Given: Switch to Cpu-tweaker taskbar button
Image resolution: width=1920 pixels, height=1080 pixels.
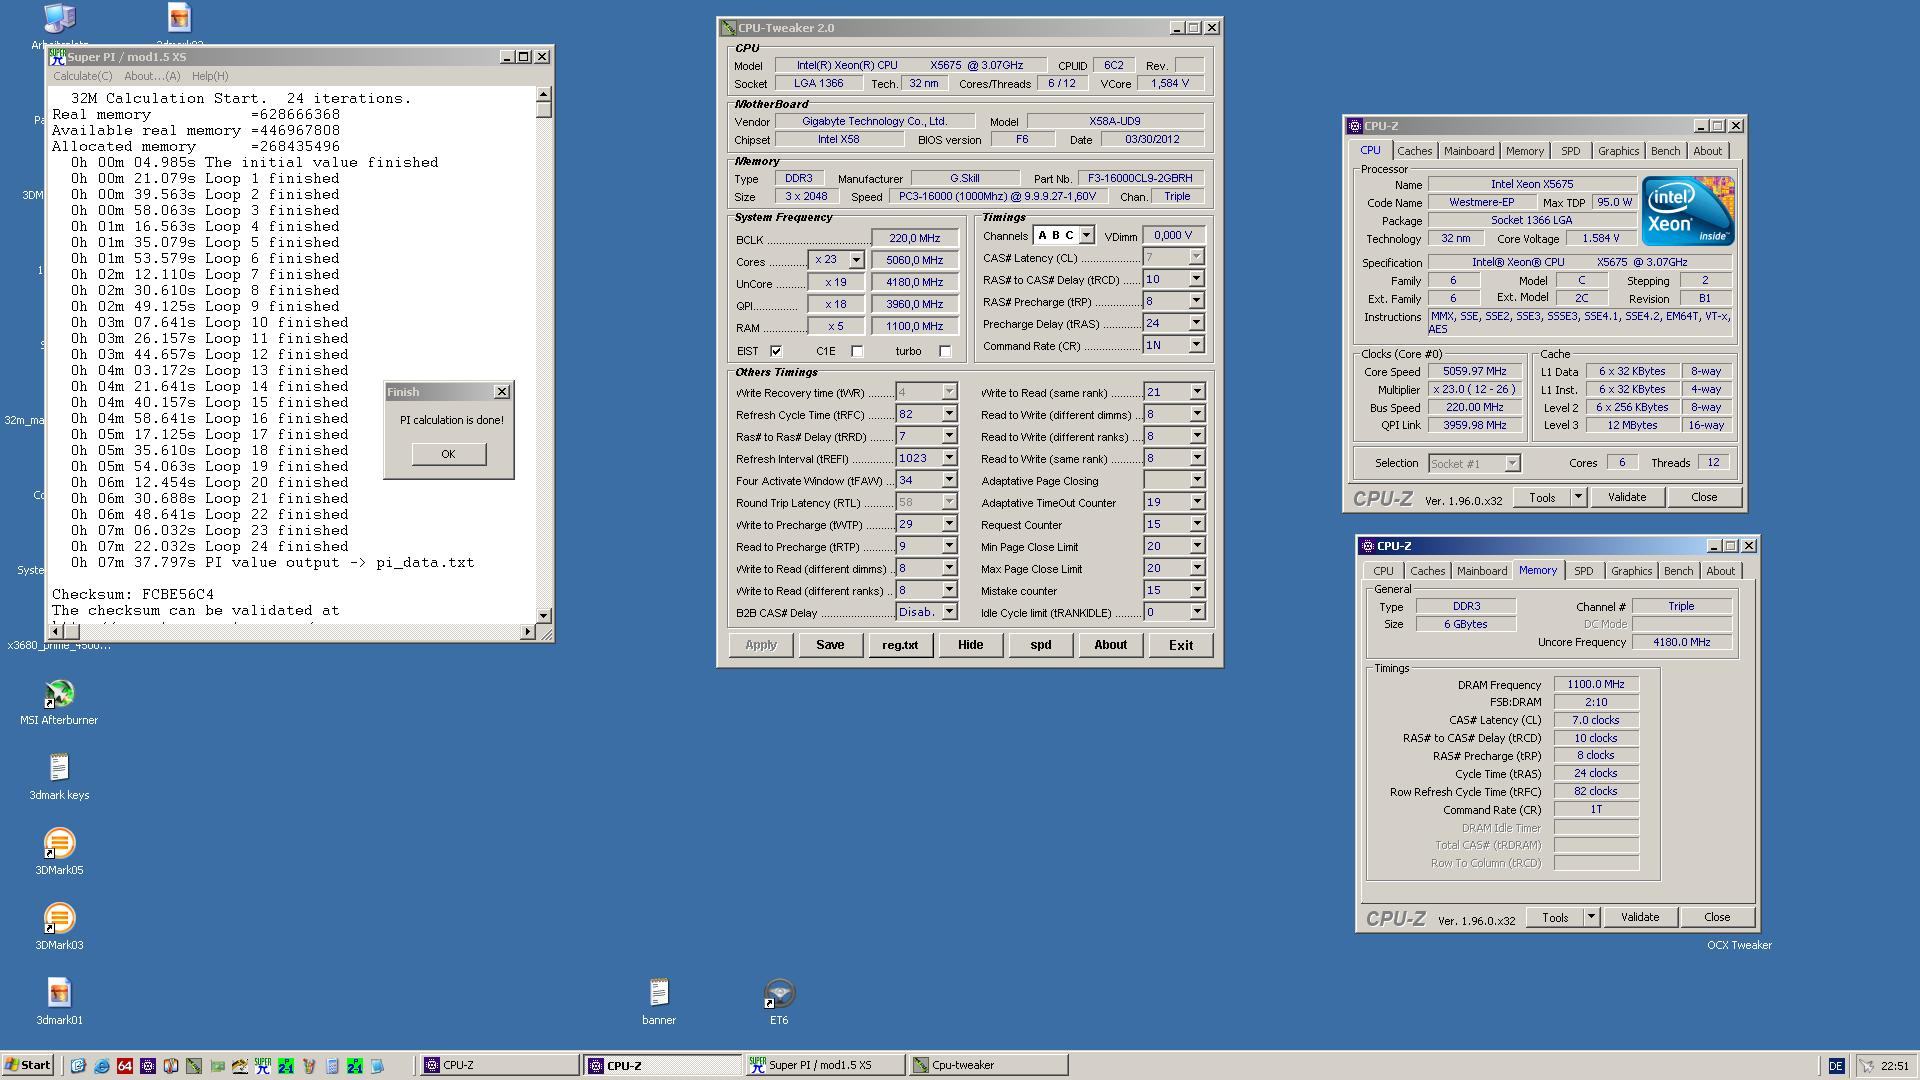Looking at the screenshot, I should coord(988,1065).
